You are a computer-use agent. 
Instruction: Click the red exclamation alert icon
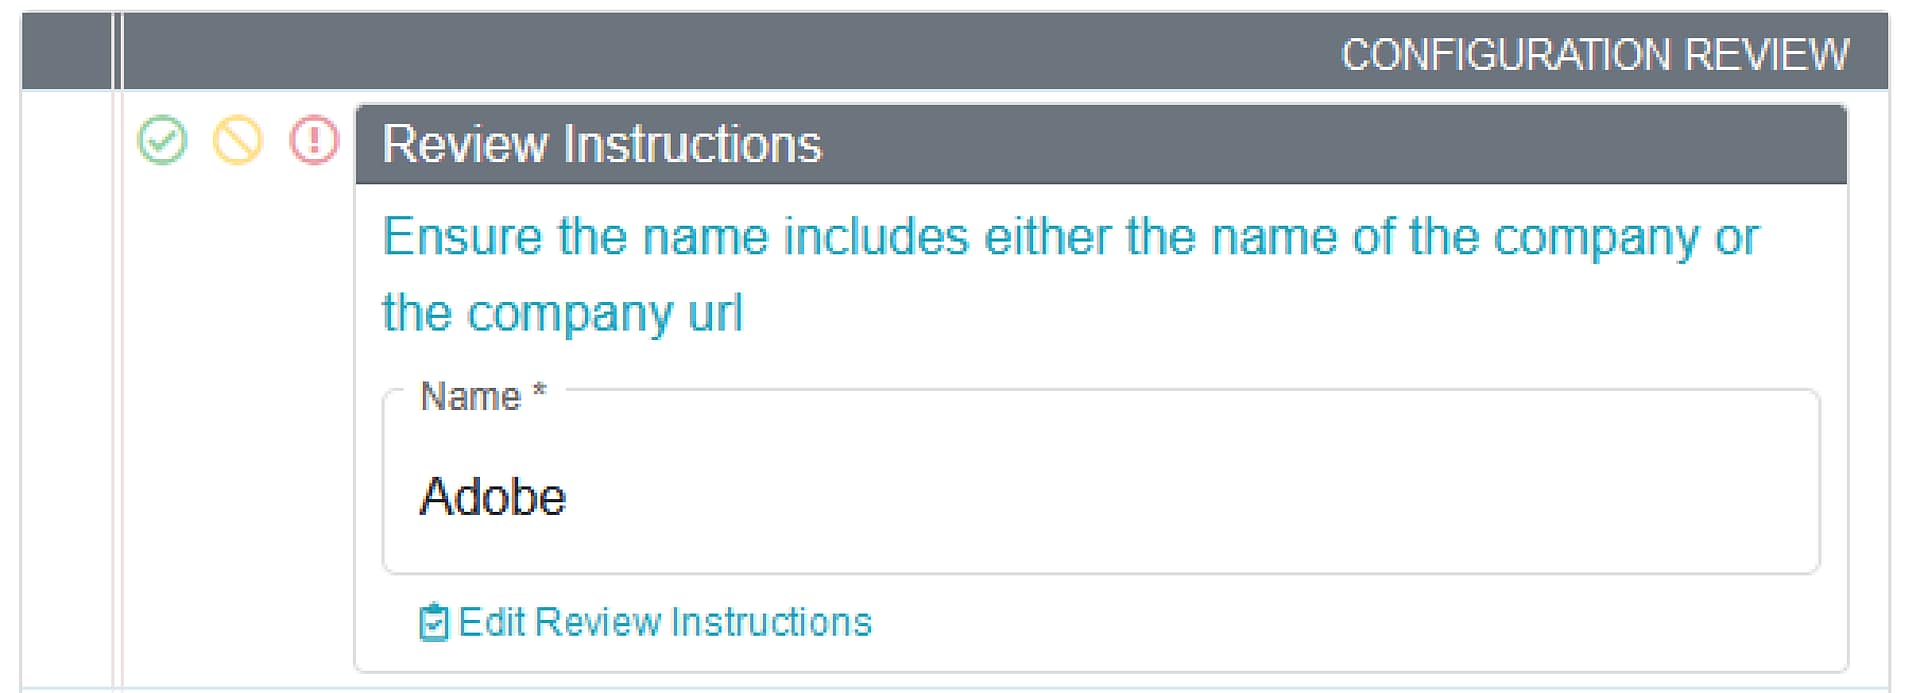pos(314,140)
